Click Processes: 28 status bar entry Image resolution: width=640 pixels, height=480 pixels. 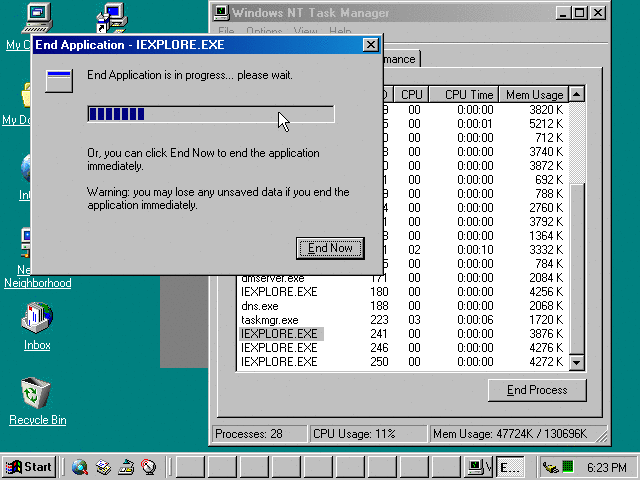(x=259, y=433)
